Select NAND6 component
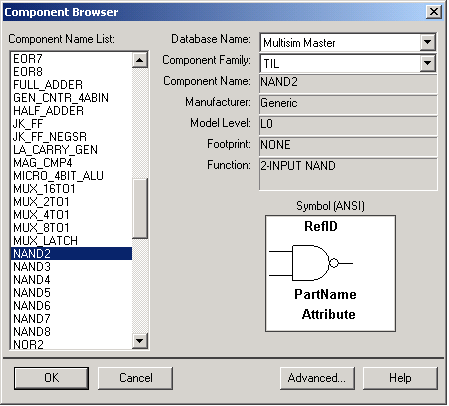This screenshot has width=449, height=406. click(71, 306)
